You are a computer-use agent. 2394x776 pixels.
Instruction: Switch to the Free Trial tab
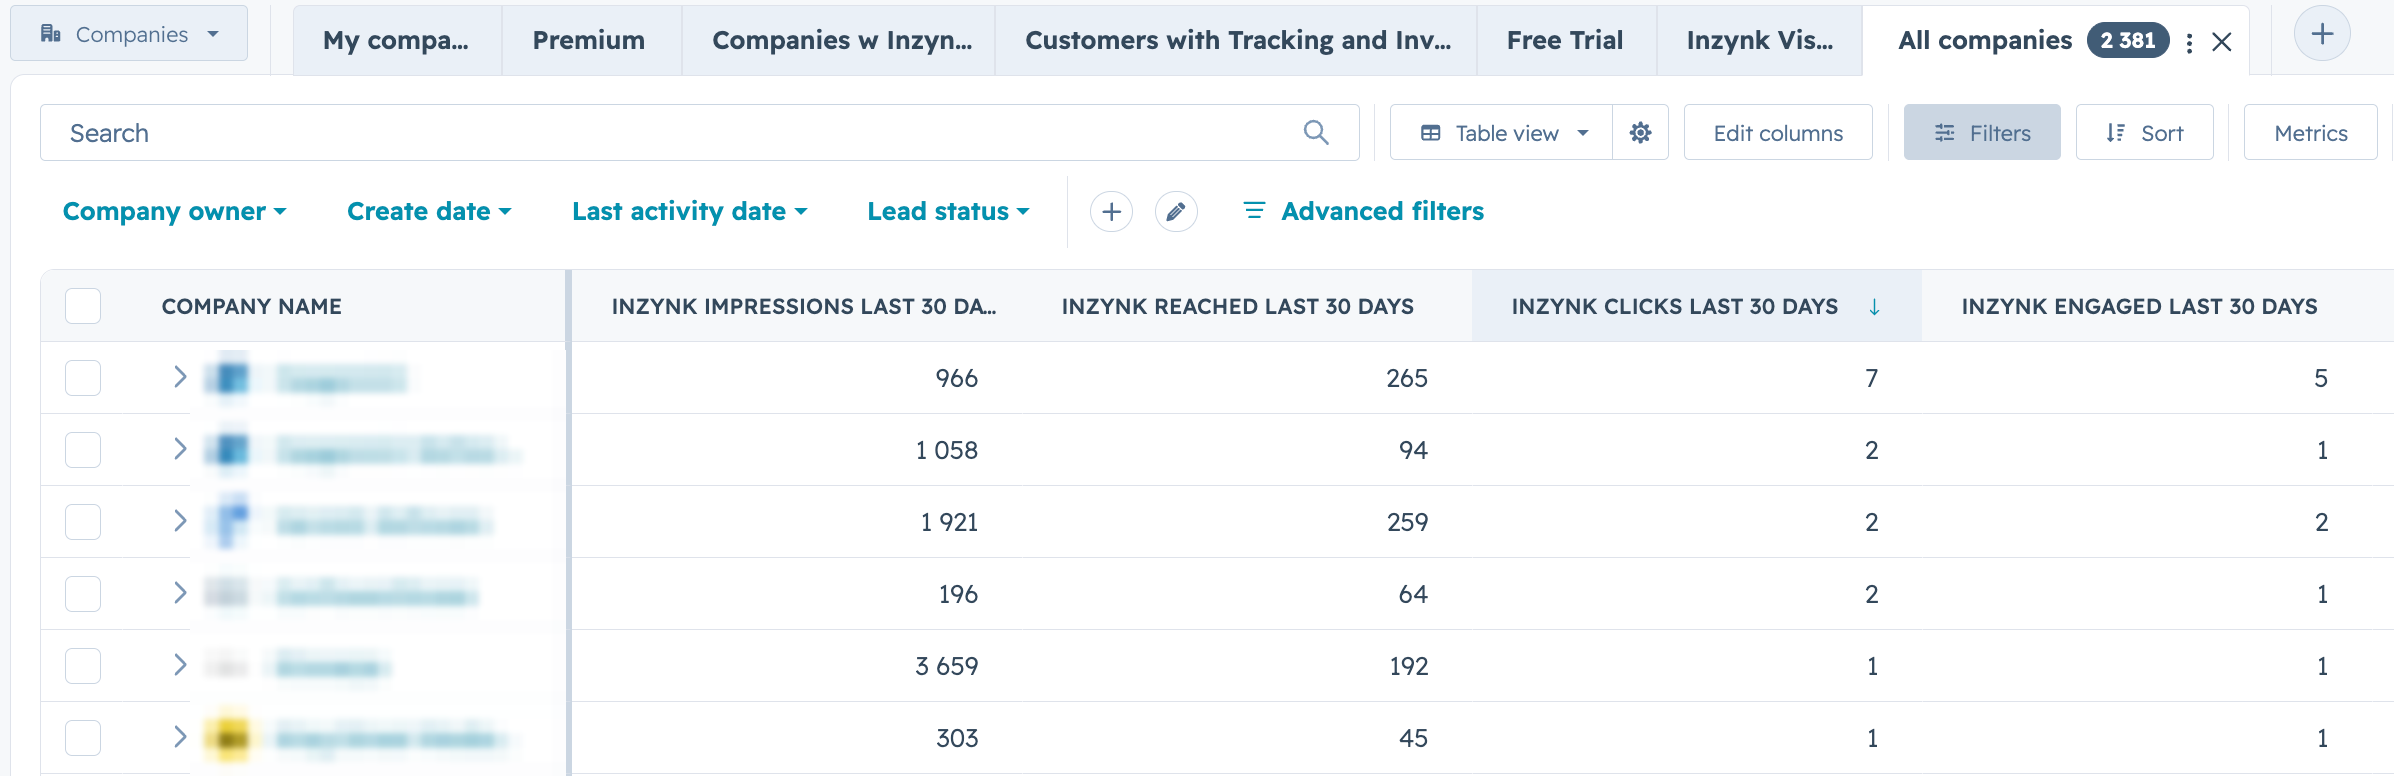(x=1565, y=41)
